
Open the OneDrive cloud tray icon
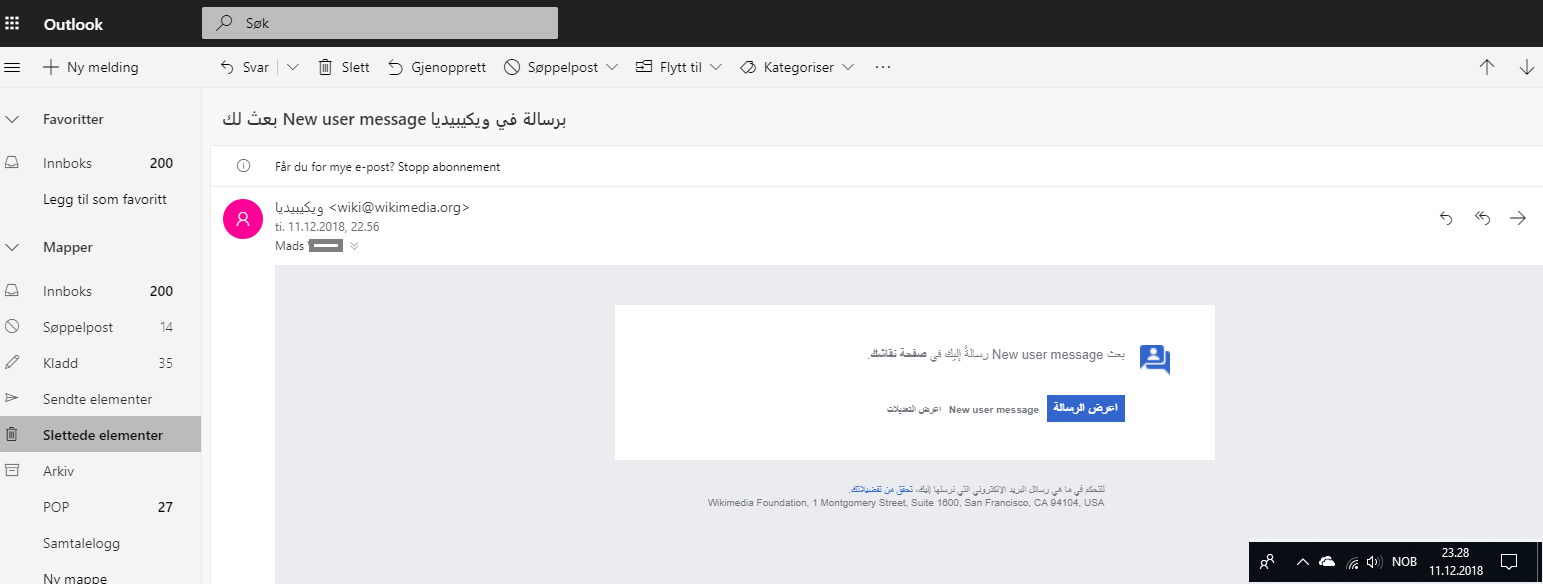pyautogui.click(x=1328, y=562)
